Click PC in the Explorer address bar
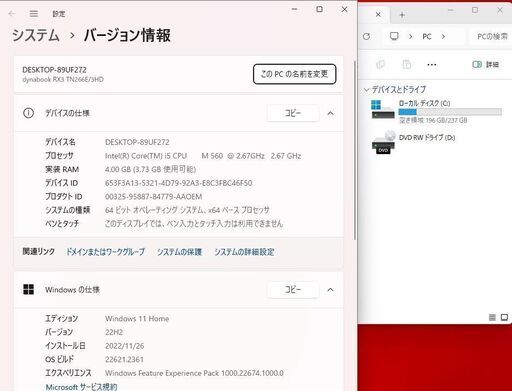 click(x=427, y=36)
